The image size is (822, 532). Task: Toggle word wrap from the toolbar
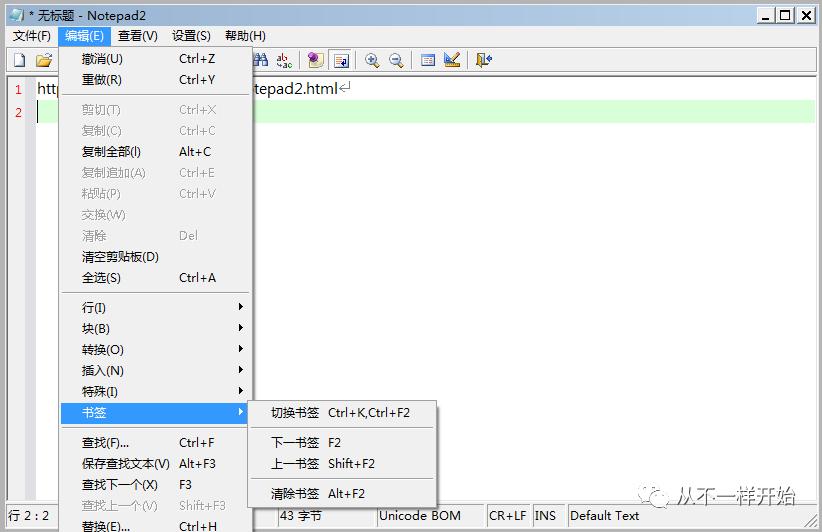340,60
